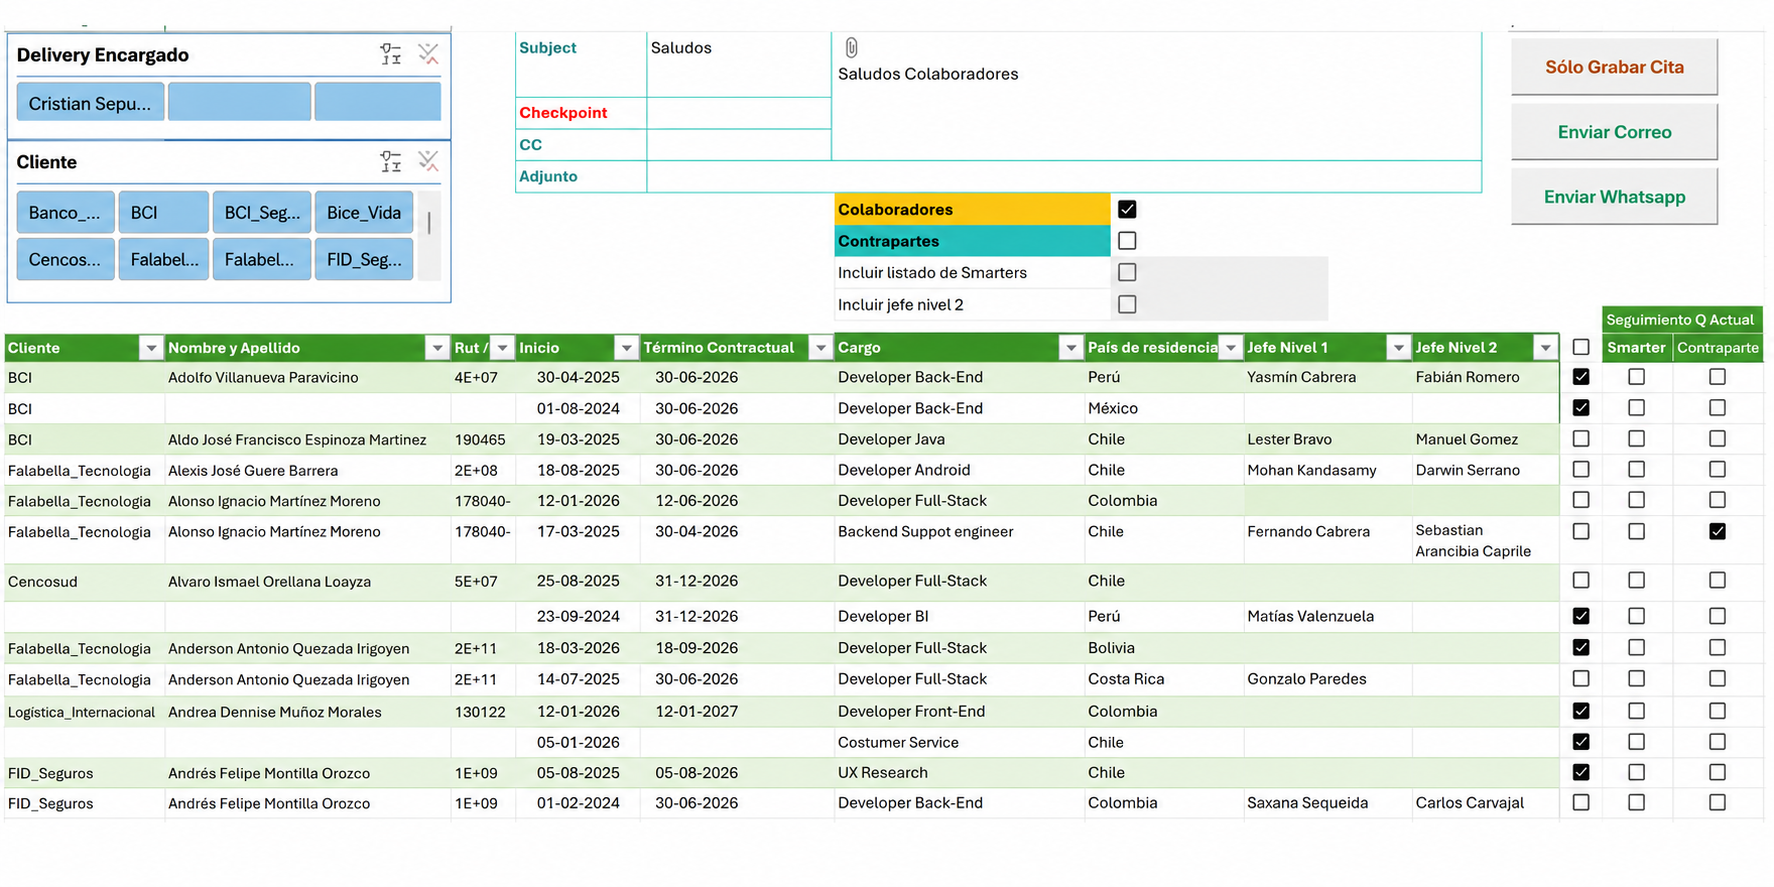Image resolution: width=1774 pixels, height=887 pixels.
Task: Click the empty CC input cell
Action: pos(739,144)
